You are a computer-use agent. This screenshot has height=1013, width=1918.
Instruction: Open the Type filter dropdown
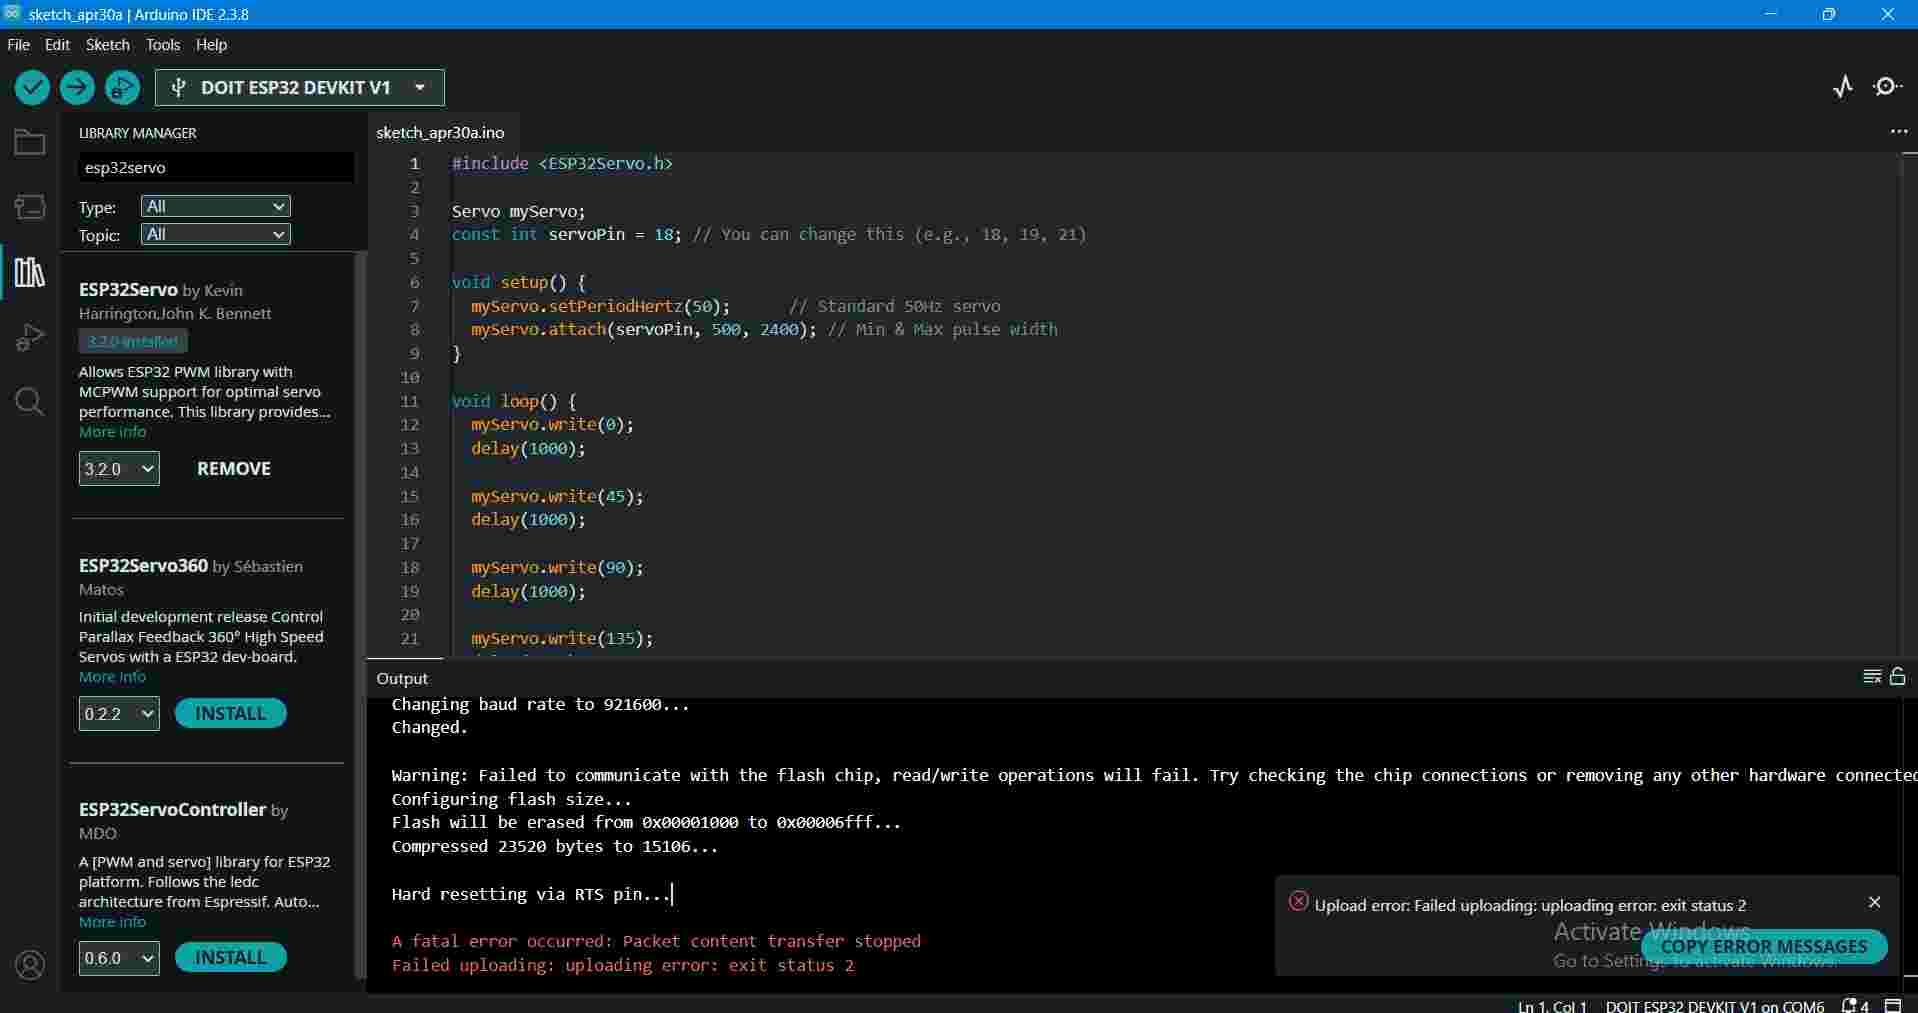(x=215, y=206)
